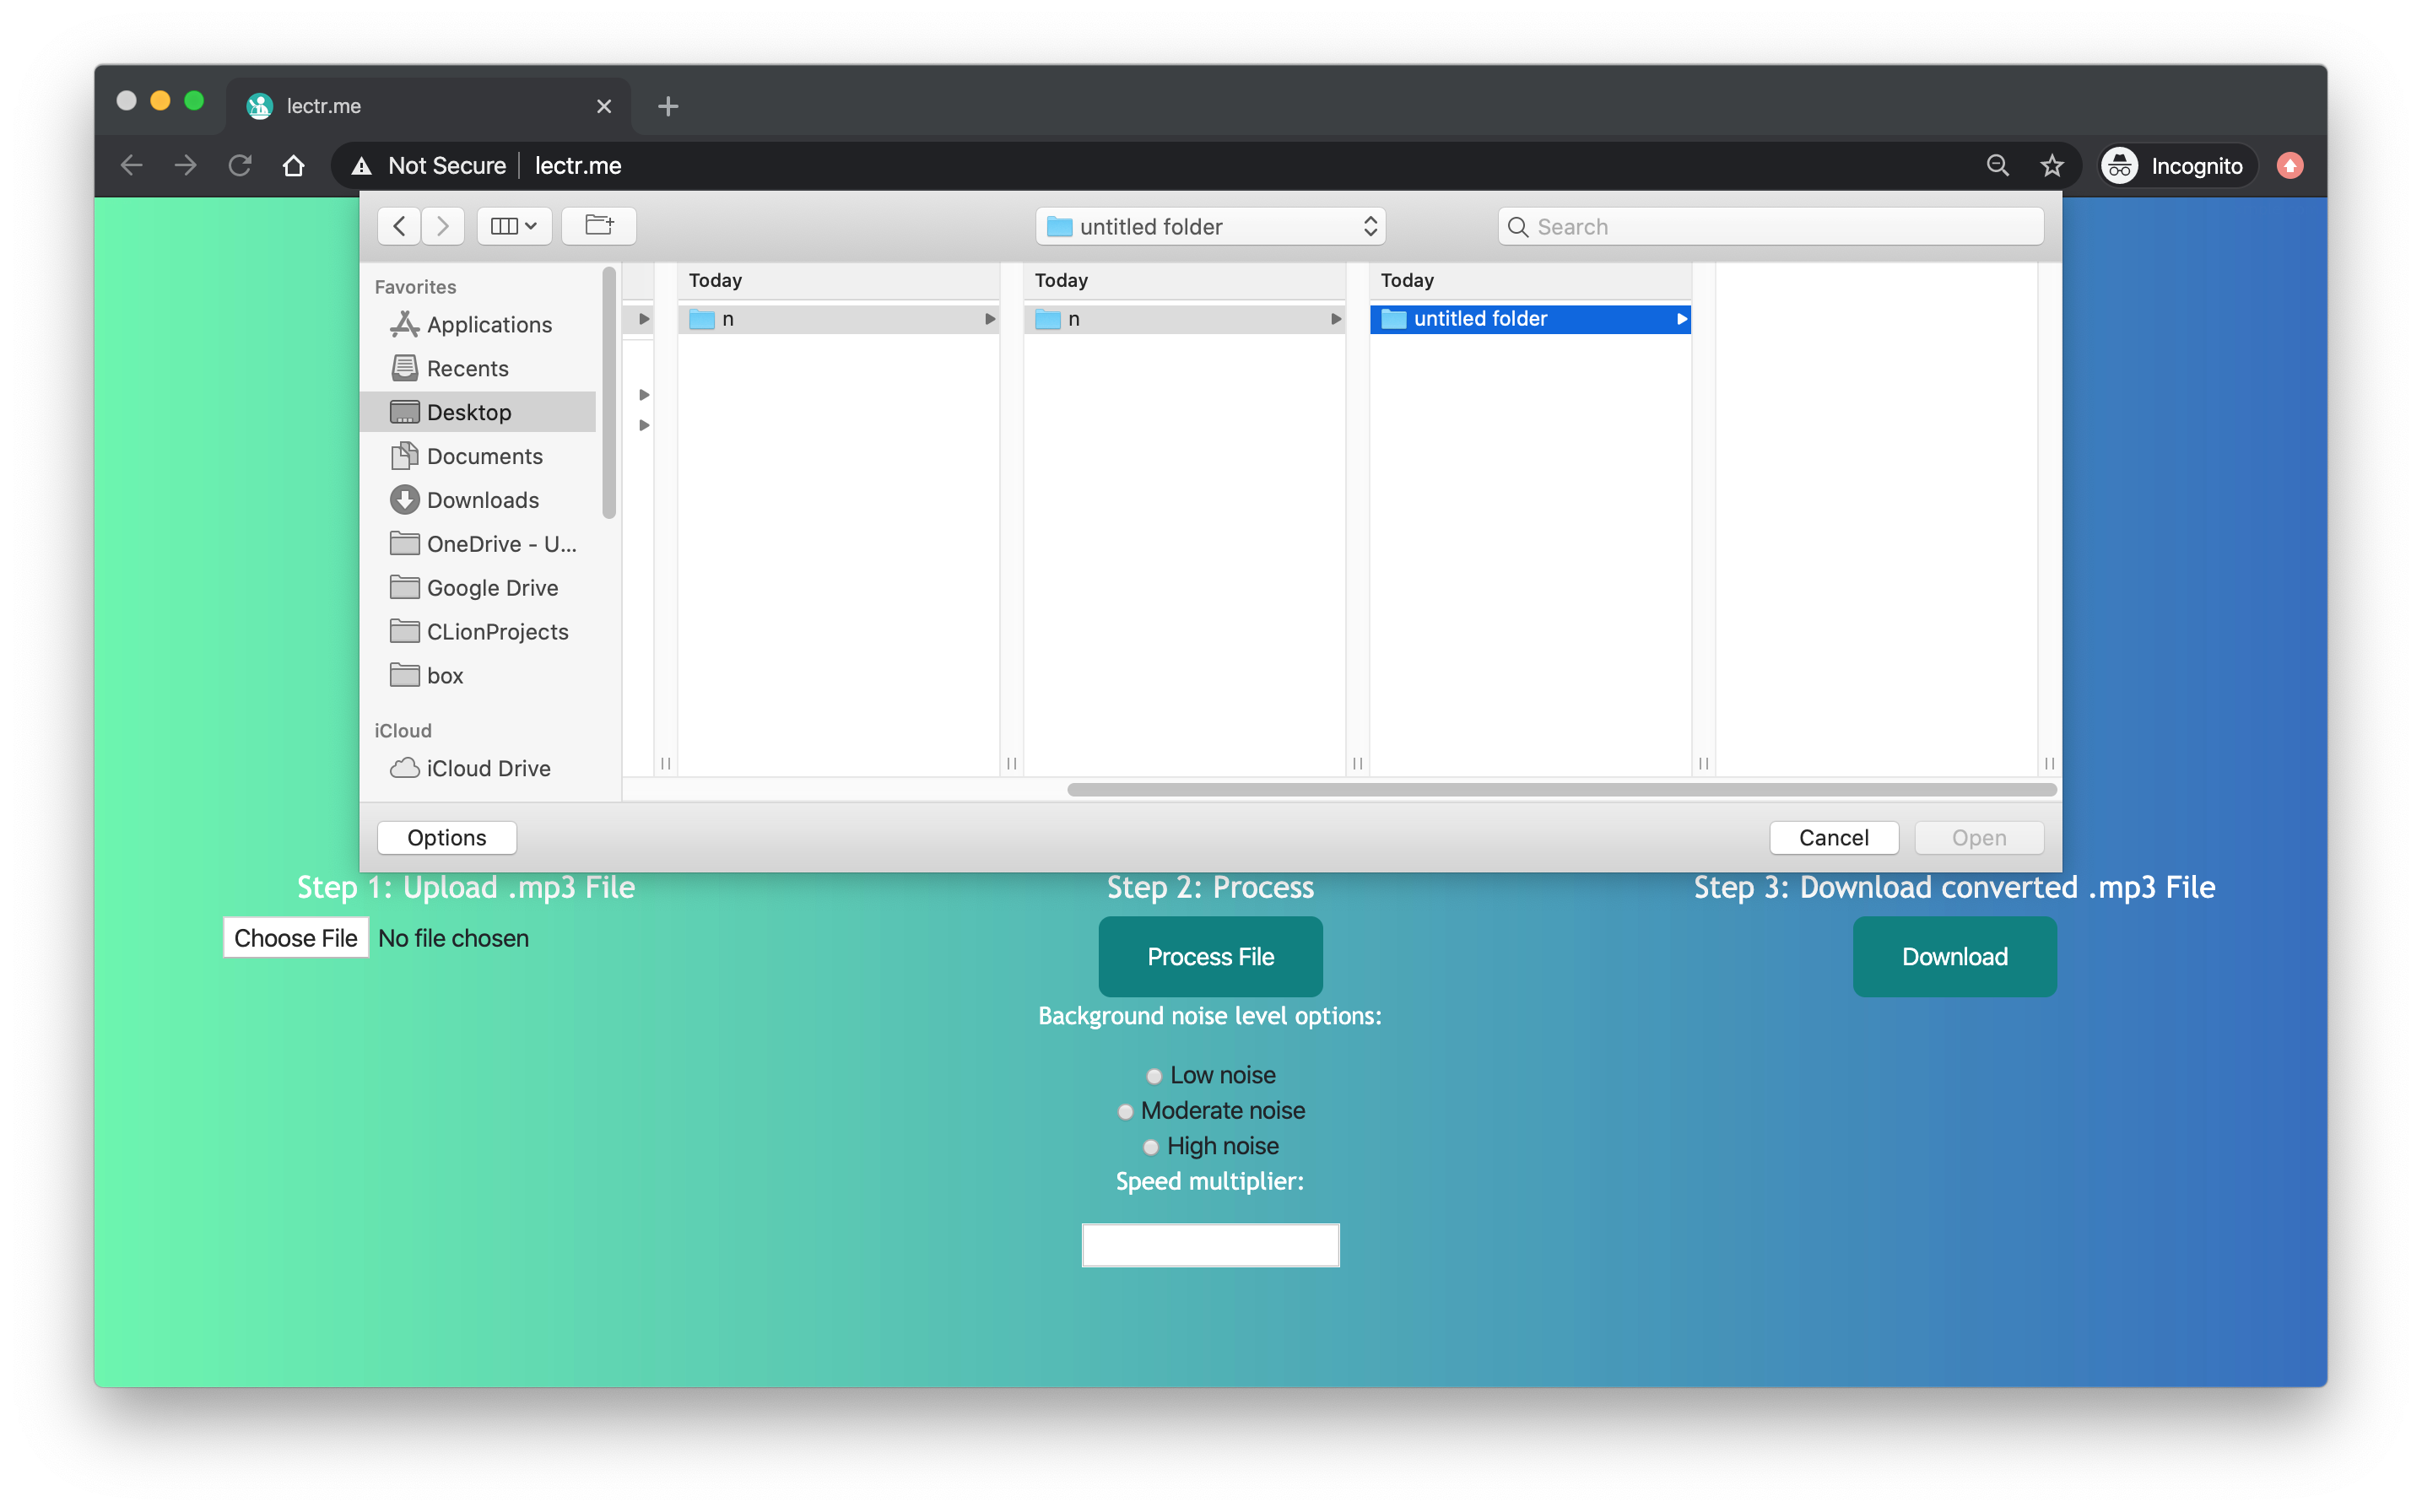Reload the page with refresh icon
This screenshot has height=1512, width=2422.
click(240, 166)
